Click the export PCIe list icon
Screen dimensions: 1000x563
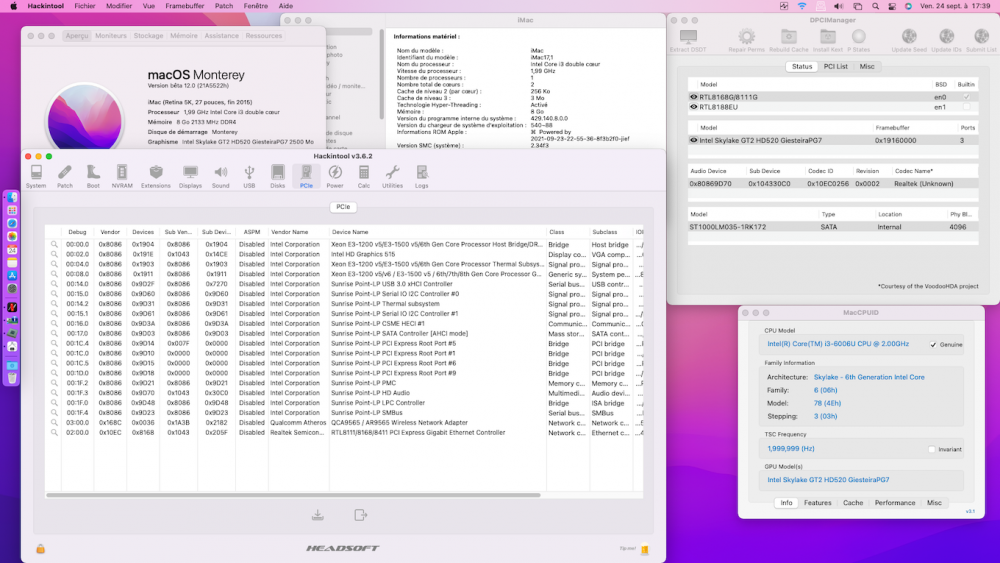point(360,515)
